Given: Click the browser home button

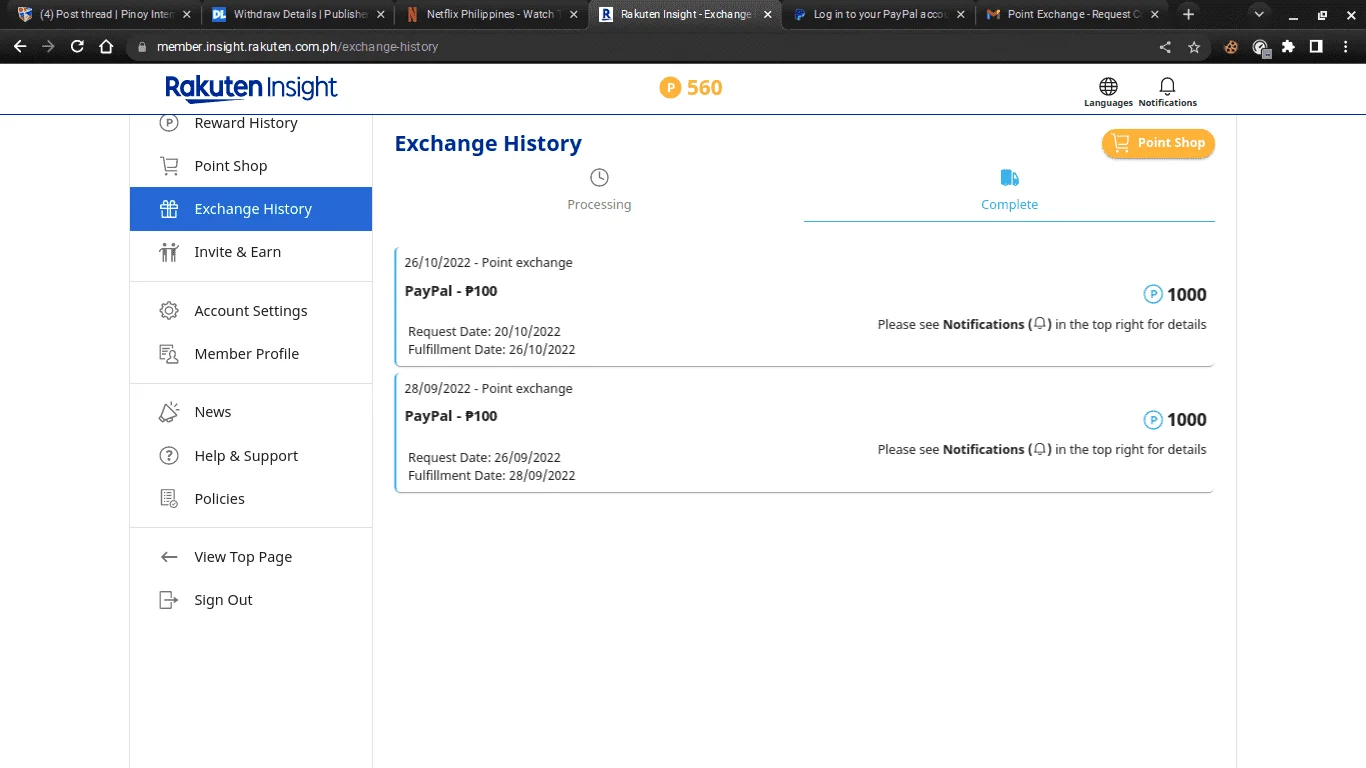Looking at the screenshot, I should coord(106,47).
